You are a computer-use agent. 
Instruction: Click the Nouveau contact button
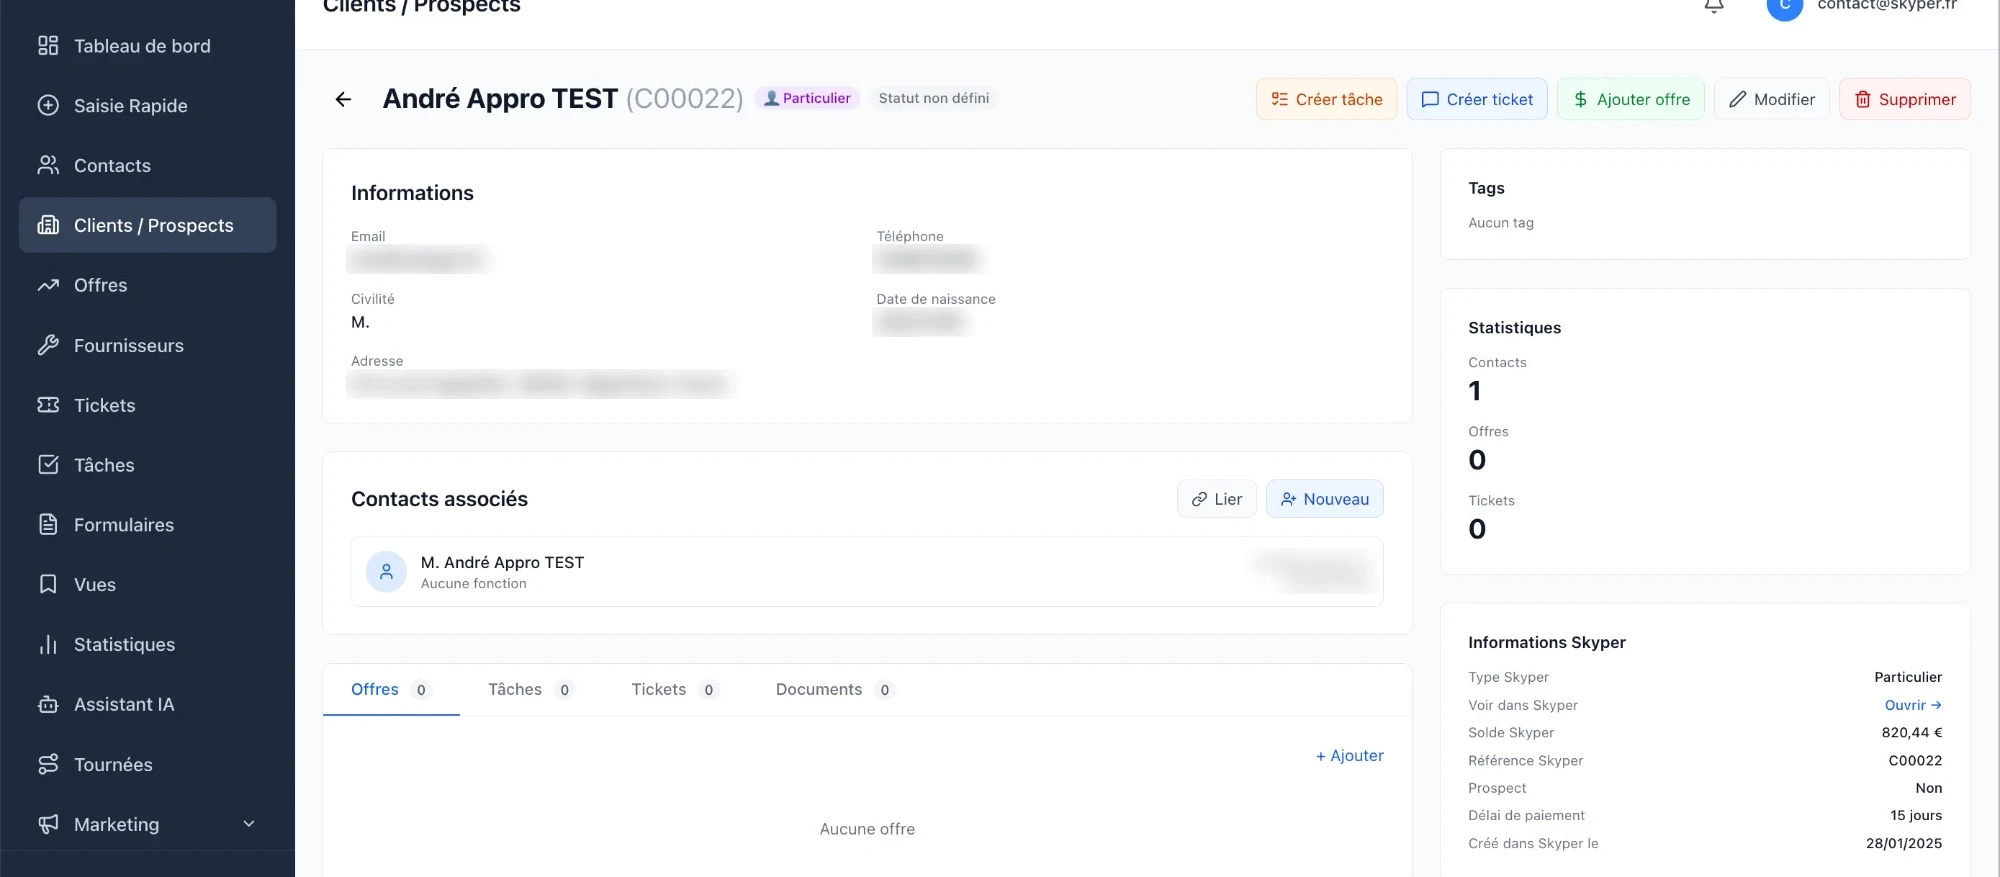click(1325, 499)
